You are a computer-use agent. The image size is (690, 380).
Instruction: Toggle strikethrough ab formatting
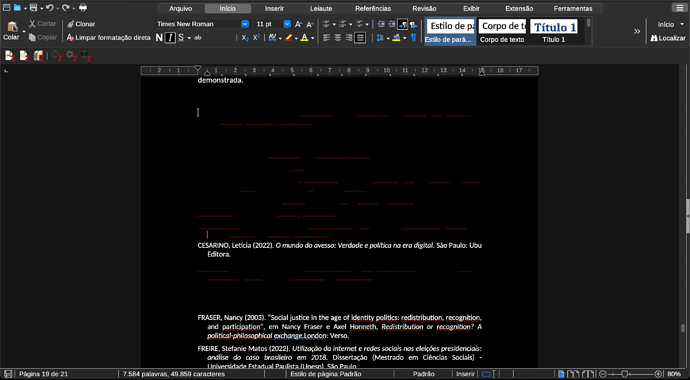[x=198, y=38]
